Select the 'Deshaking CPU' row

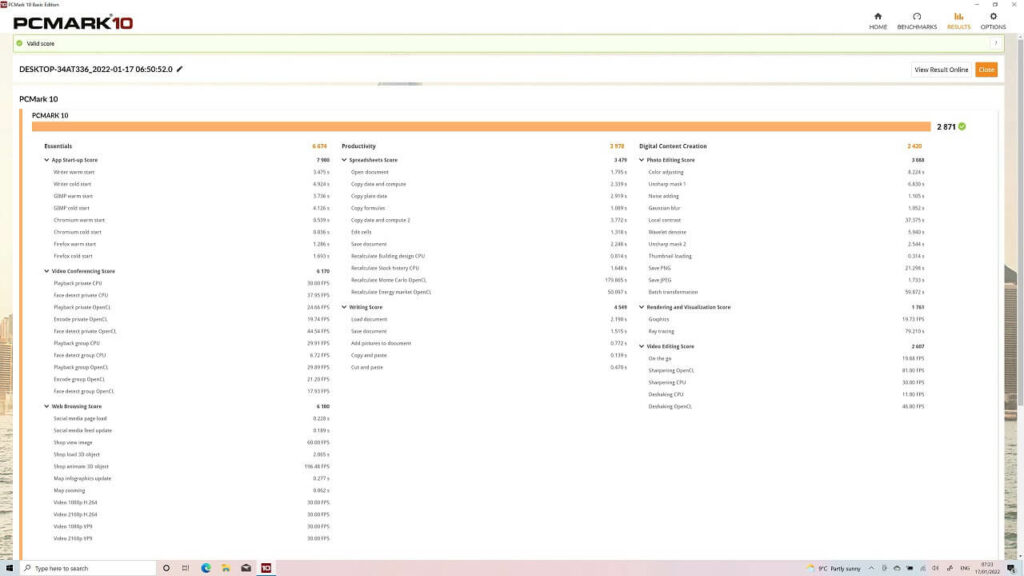(x=786, y=394)
